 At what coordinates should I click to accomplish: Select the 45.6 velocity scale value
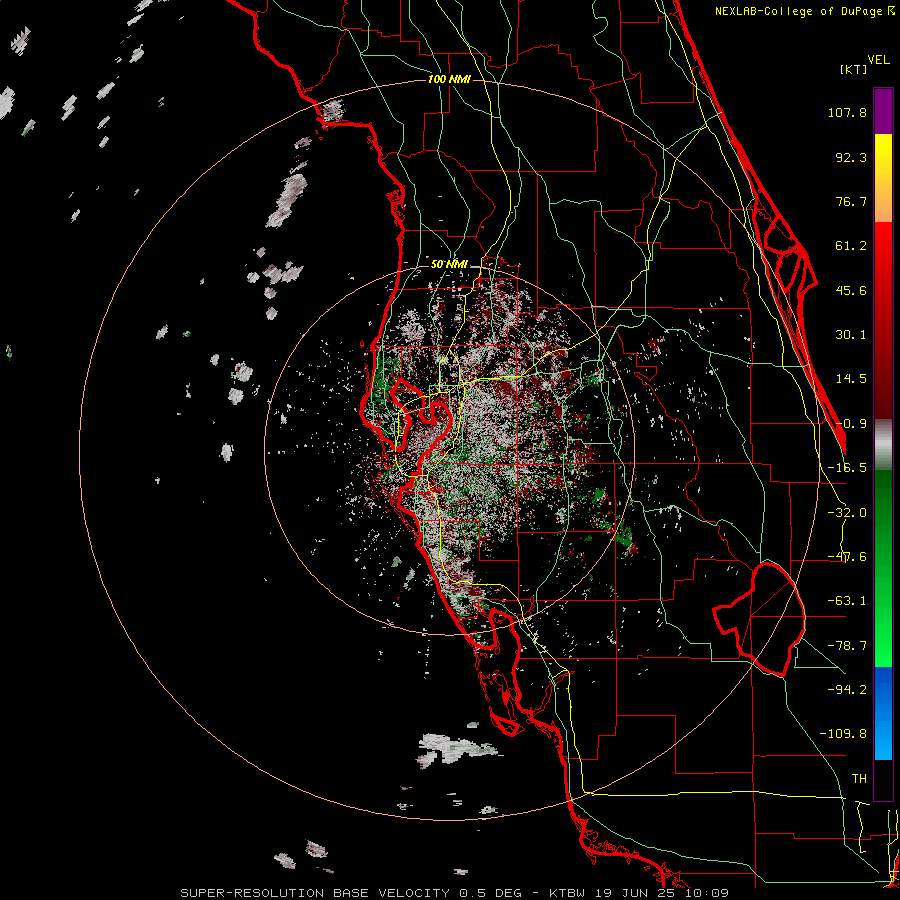tap(851, 290)
